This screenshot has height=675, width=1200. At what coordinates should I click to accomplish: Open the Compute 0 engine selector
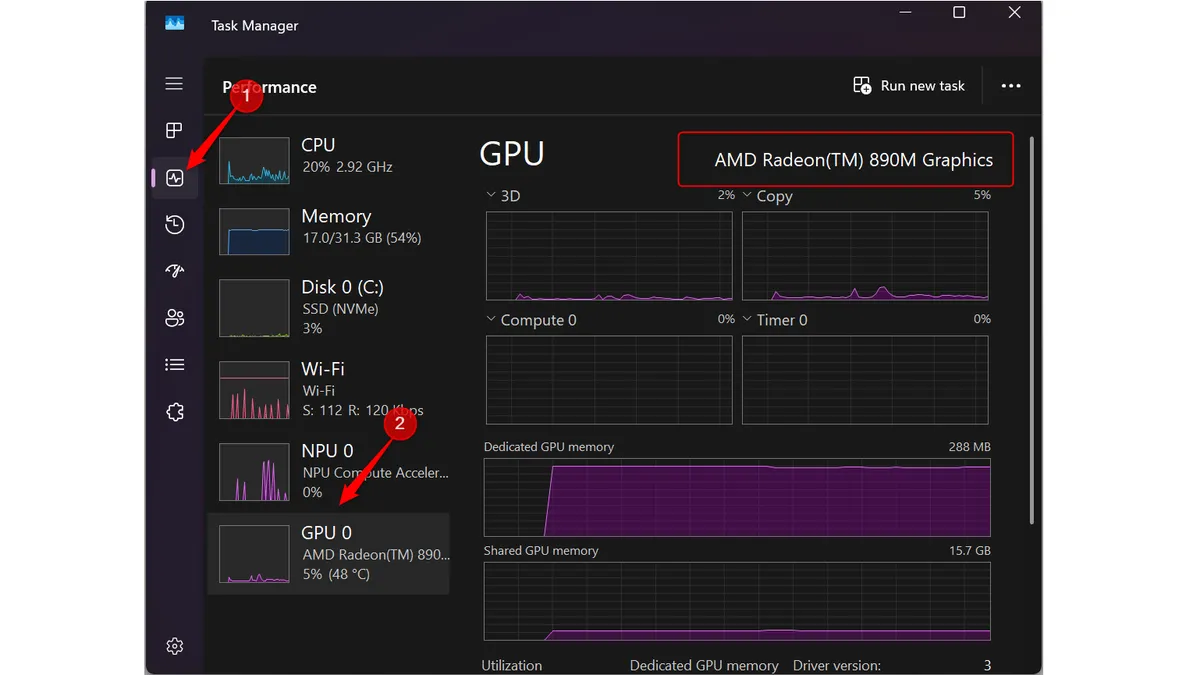pos(490,319)
